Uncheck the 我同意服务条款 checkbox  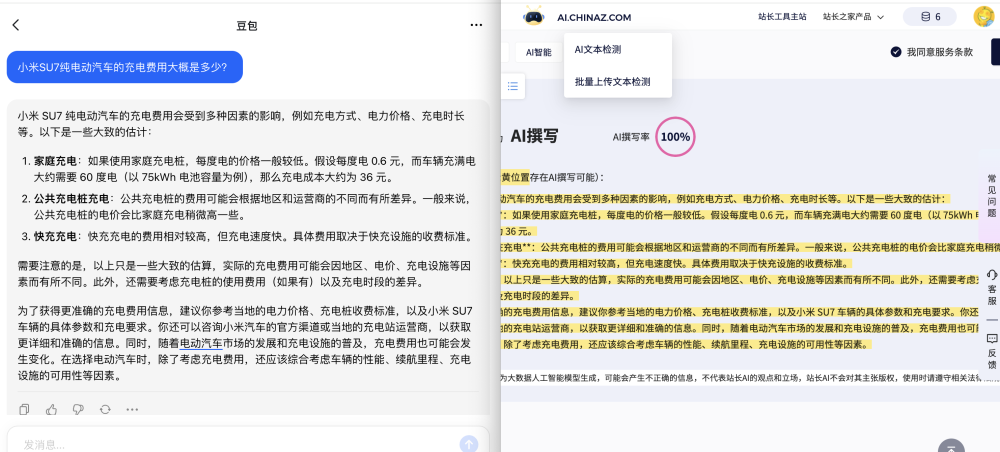tap(895, 52)
